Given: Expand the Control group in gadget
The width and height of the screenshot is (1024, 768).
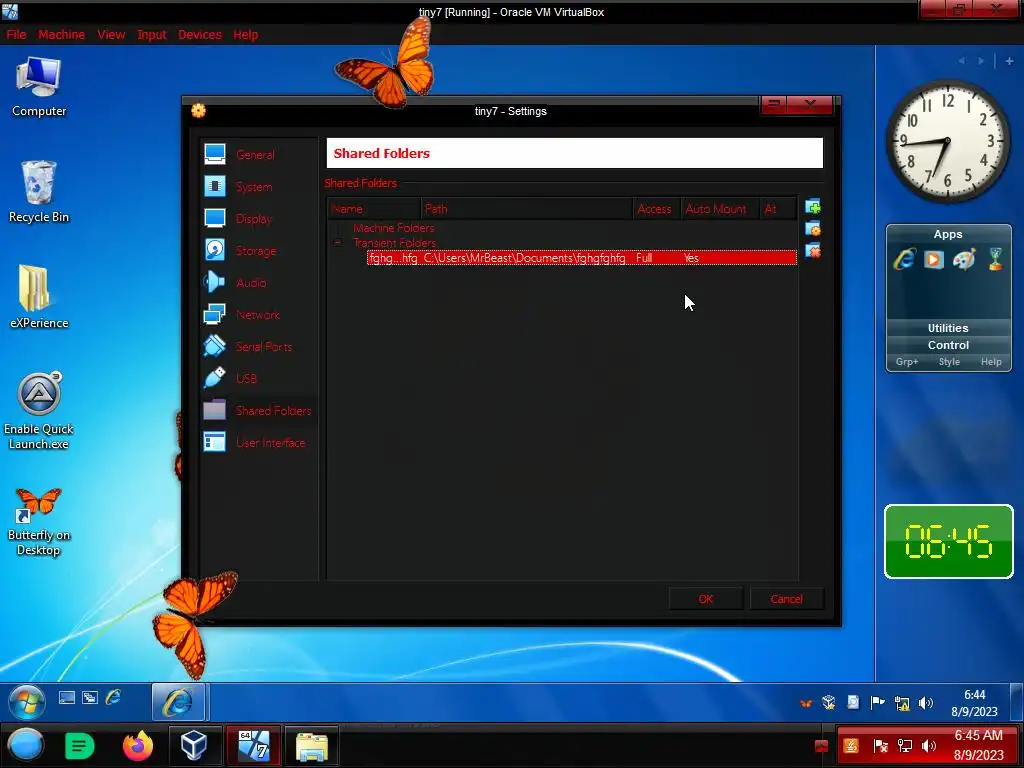Looking at the screenshot, I should coord(948,345).
